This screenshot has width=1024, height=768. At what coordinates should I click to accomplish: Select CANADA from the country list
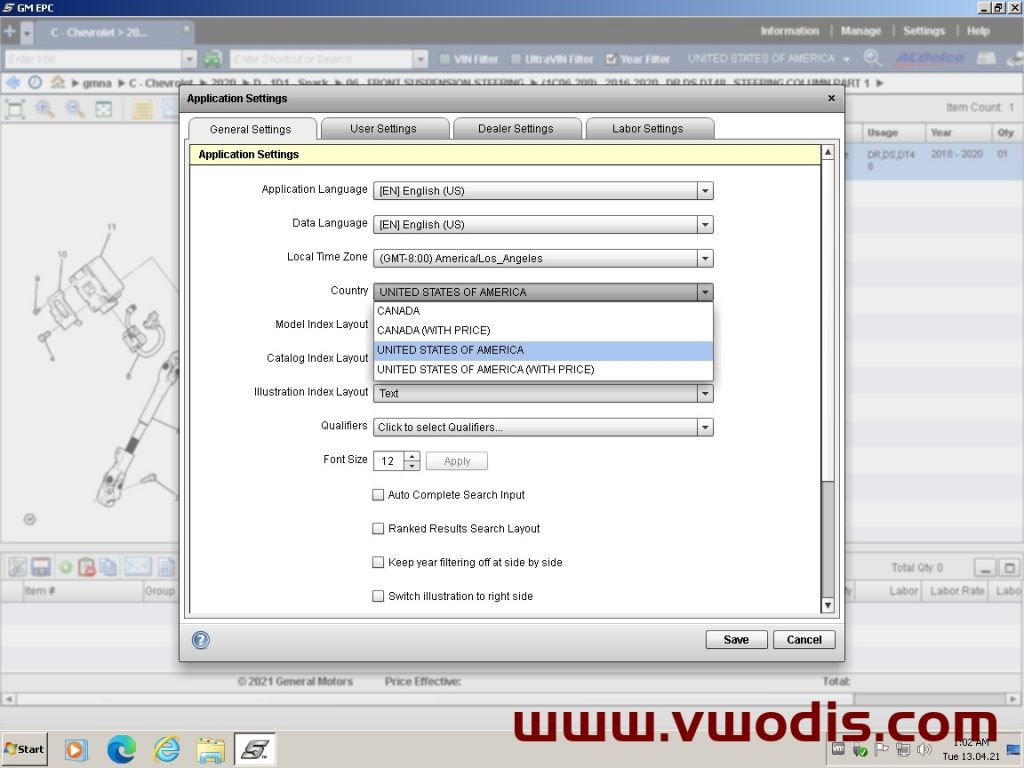543,311
